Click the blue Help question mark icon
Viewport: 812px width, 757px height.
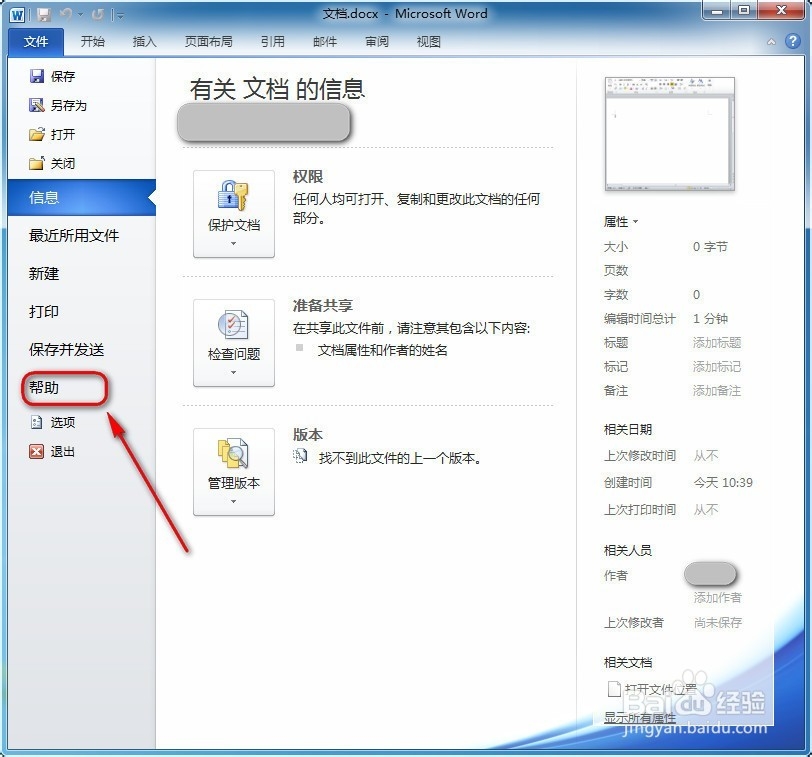click(x=792, y=41)
